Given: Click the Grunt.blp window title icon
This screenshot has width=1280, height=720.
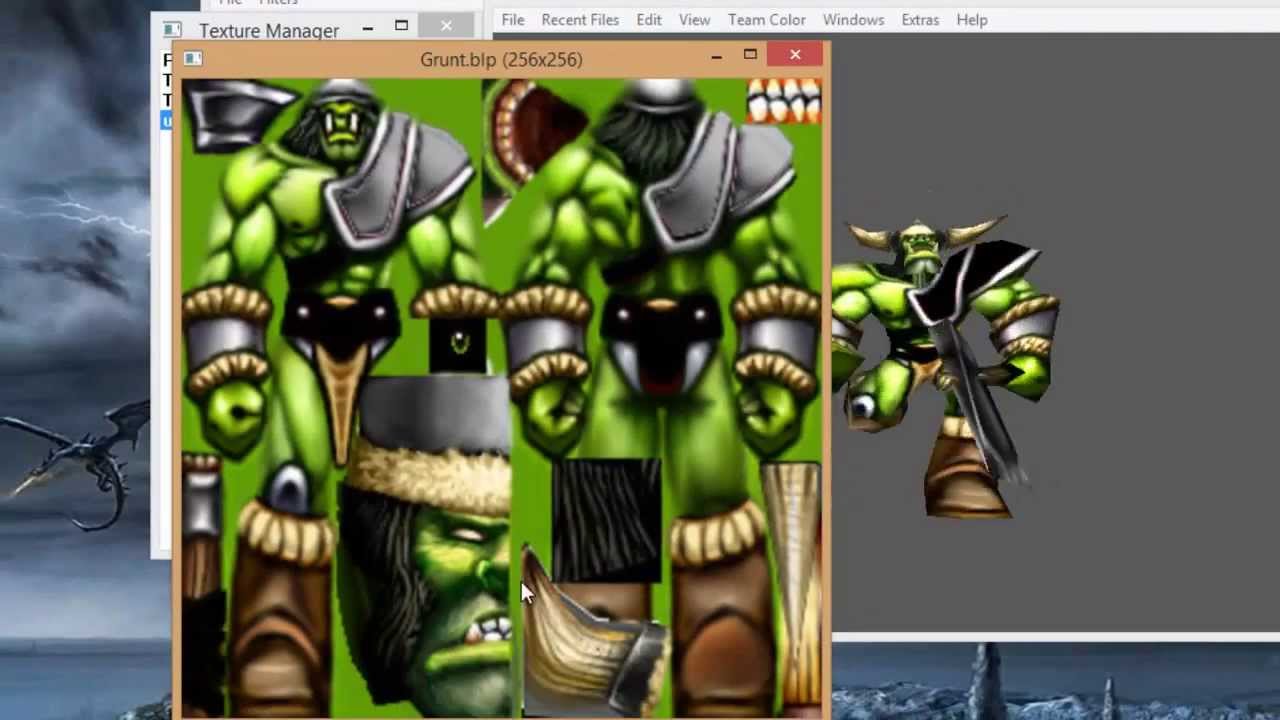Looking at the screenshot, I should pyautogui.click(x=193, y=59).
